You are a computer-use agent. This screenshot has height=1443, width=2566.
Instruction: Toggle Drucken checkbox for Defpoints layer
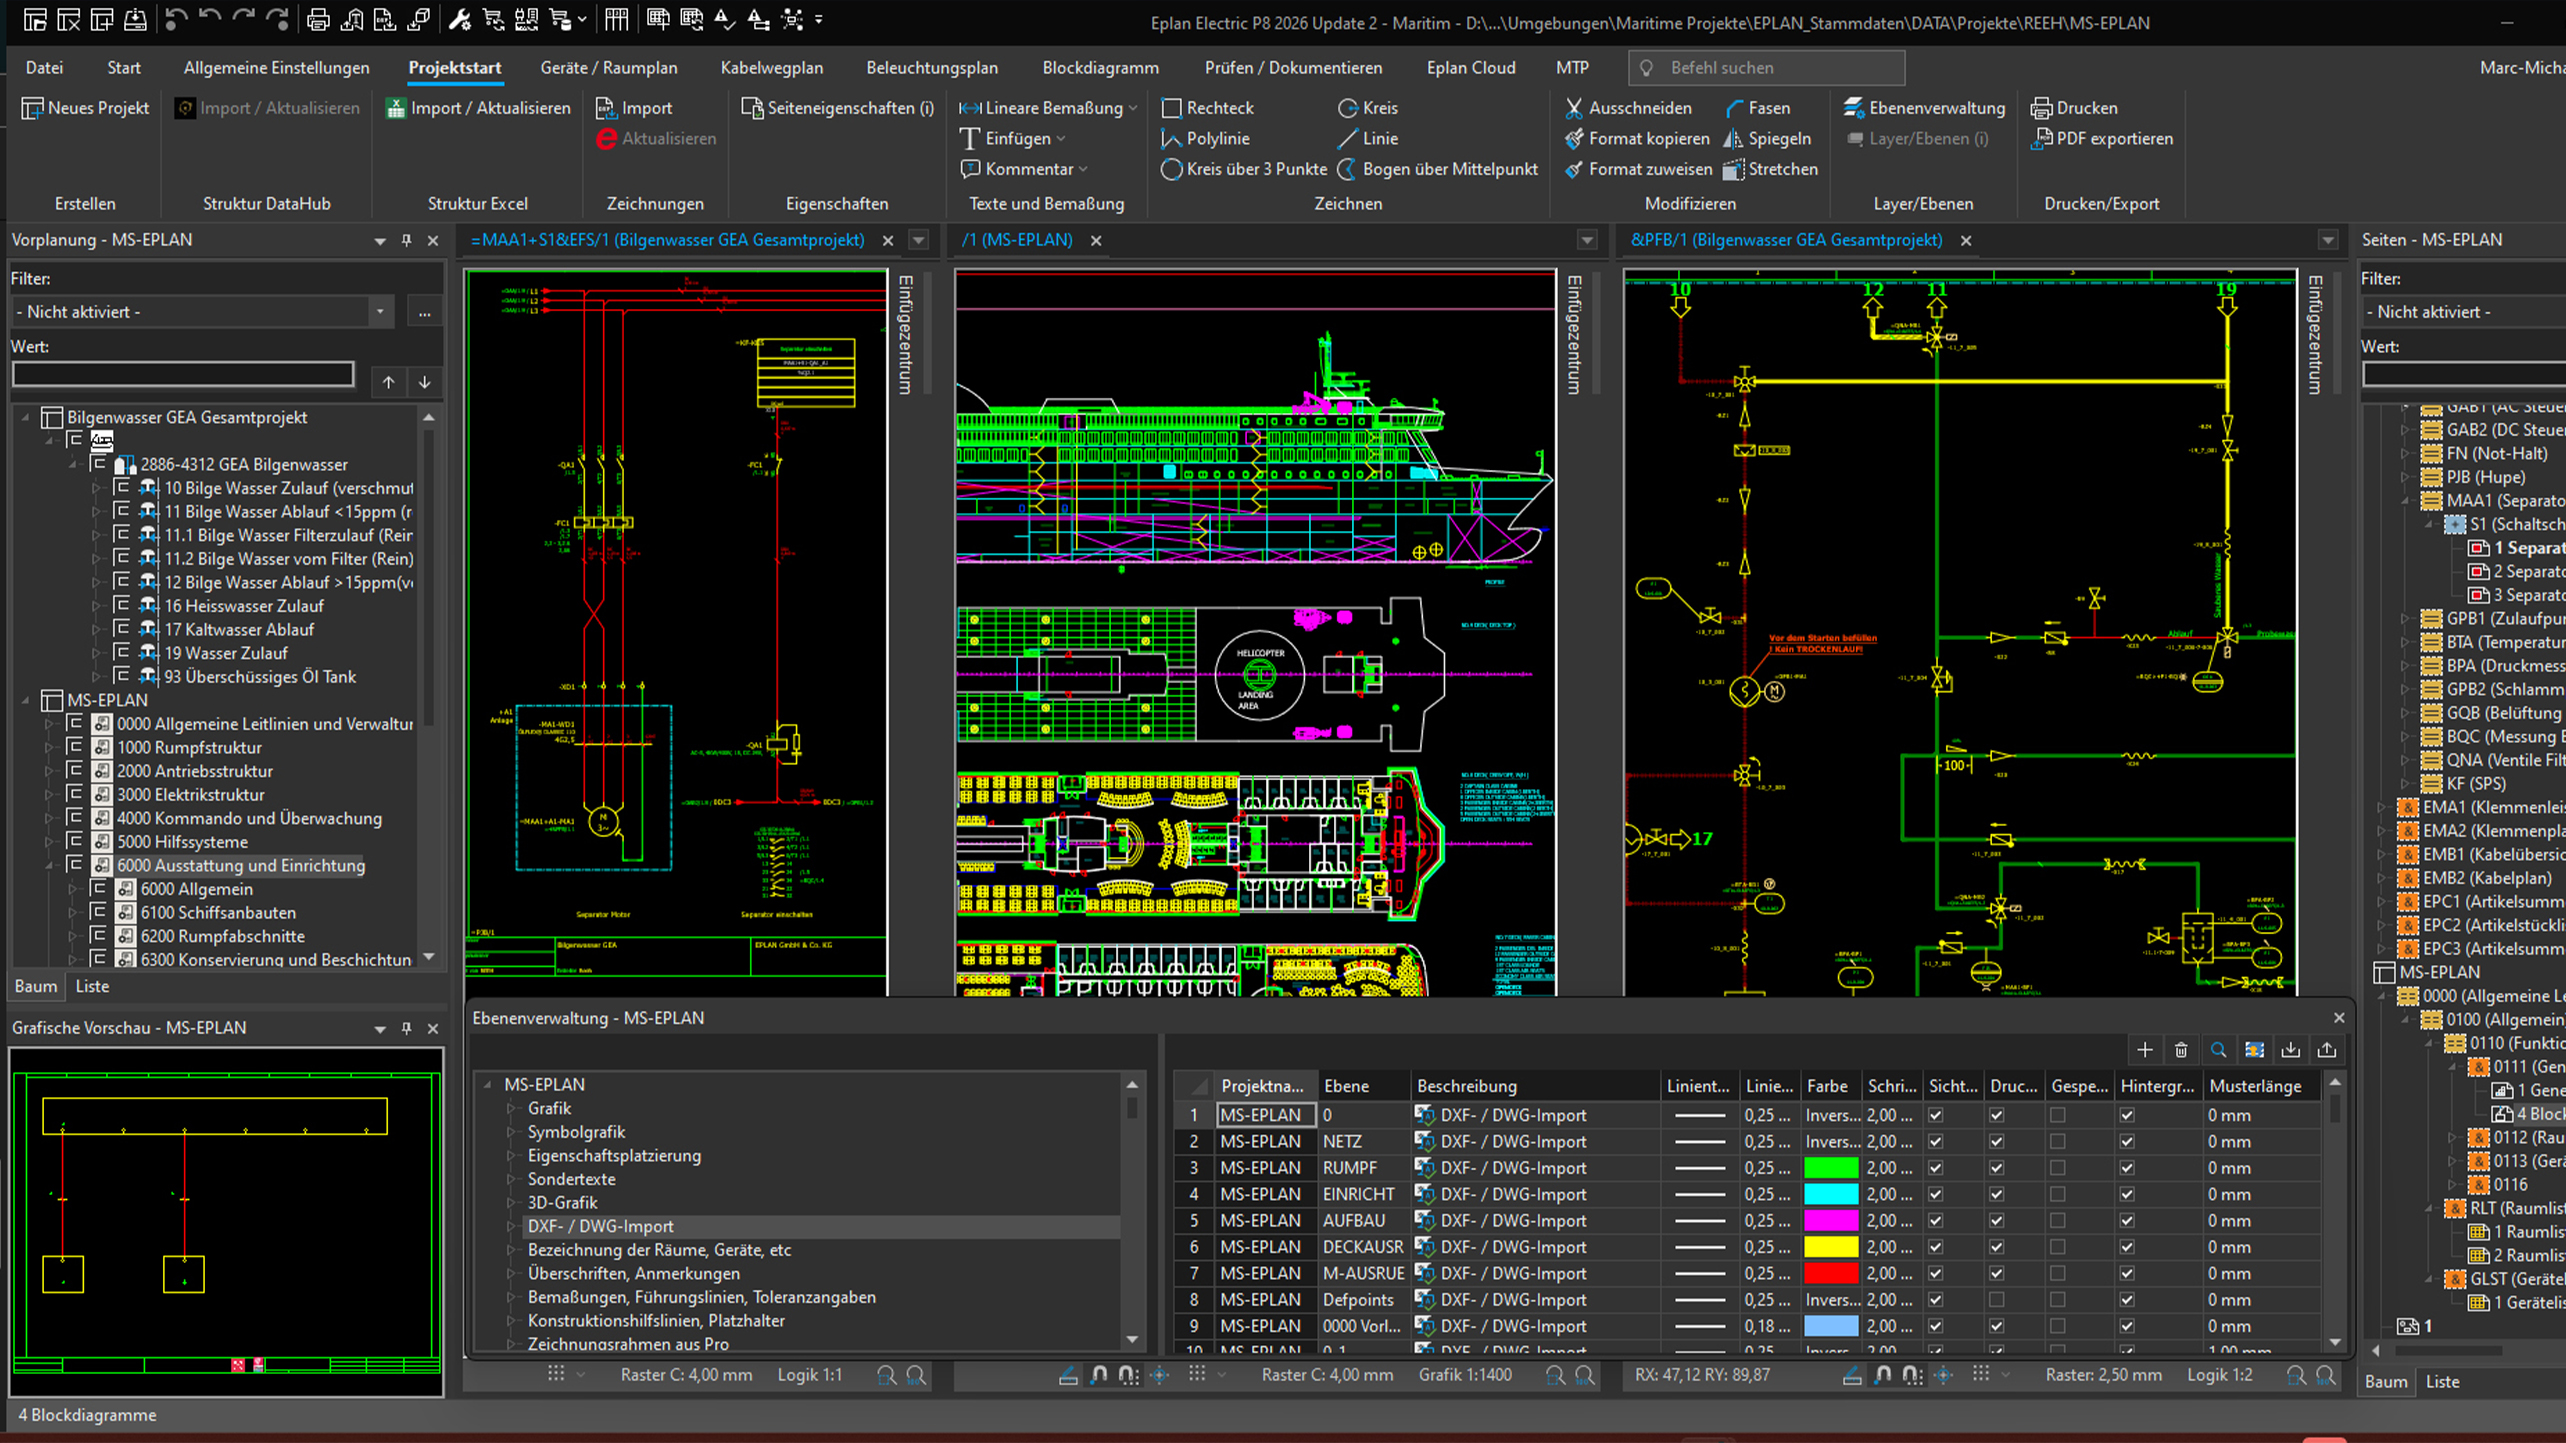pos(1997,1300)
